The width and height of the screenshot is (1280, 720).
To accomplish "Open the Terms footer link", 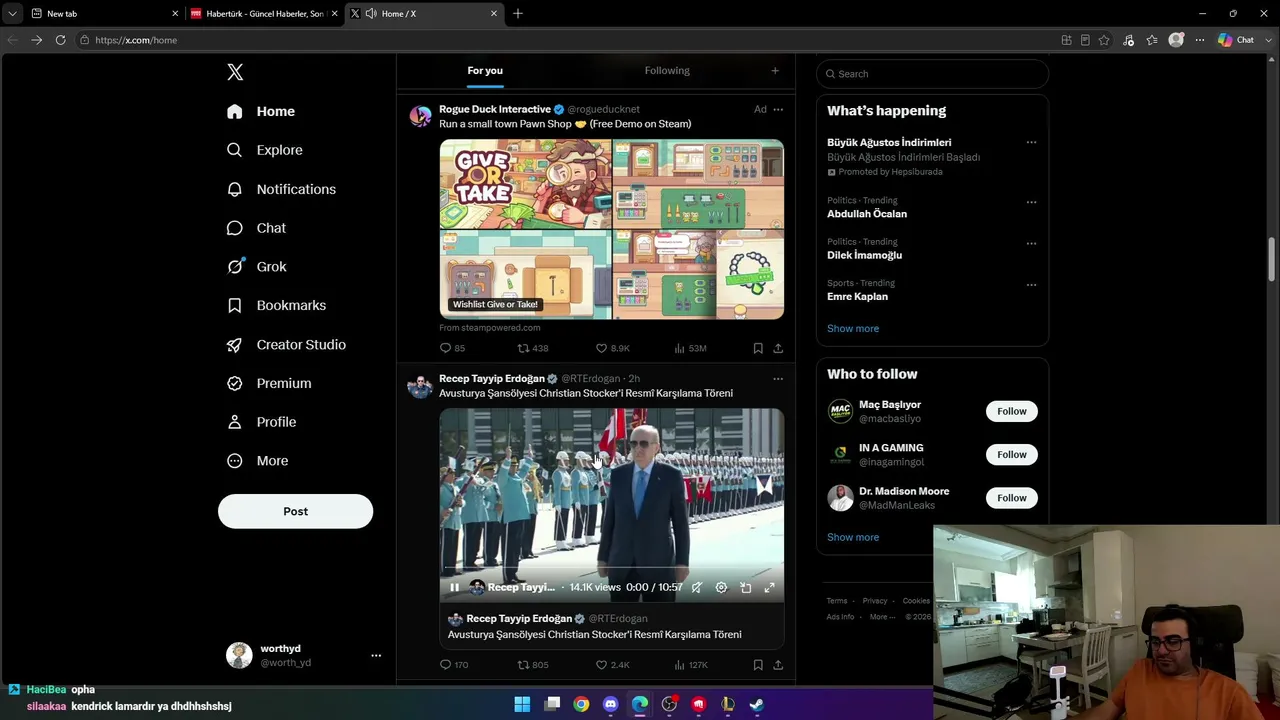I will 837,601.
